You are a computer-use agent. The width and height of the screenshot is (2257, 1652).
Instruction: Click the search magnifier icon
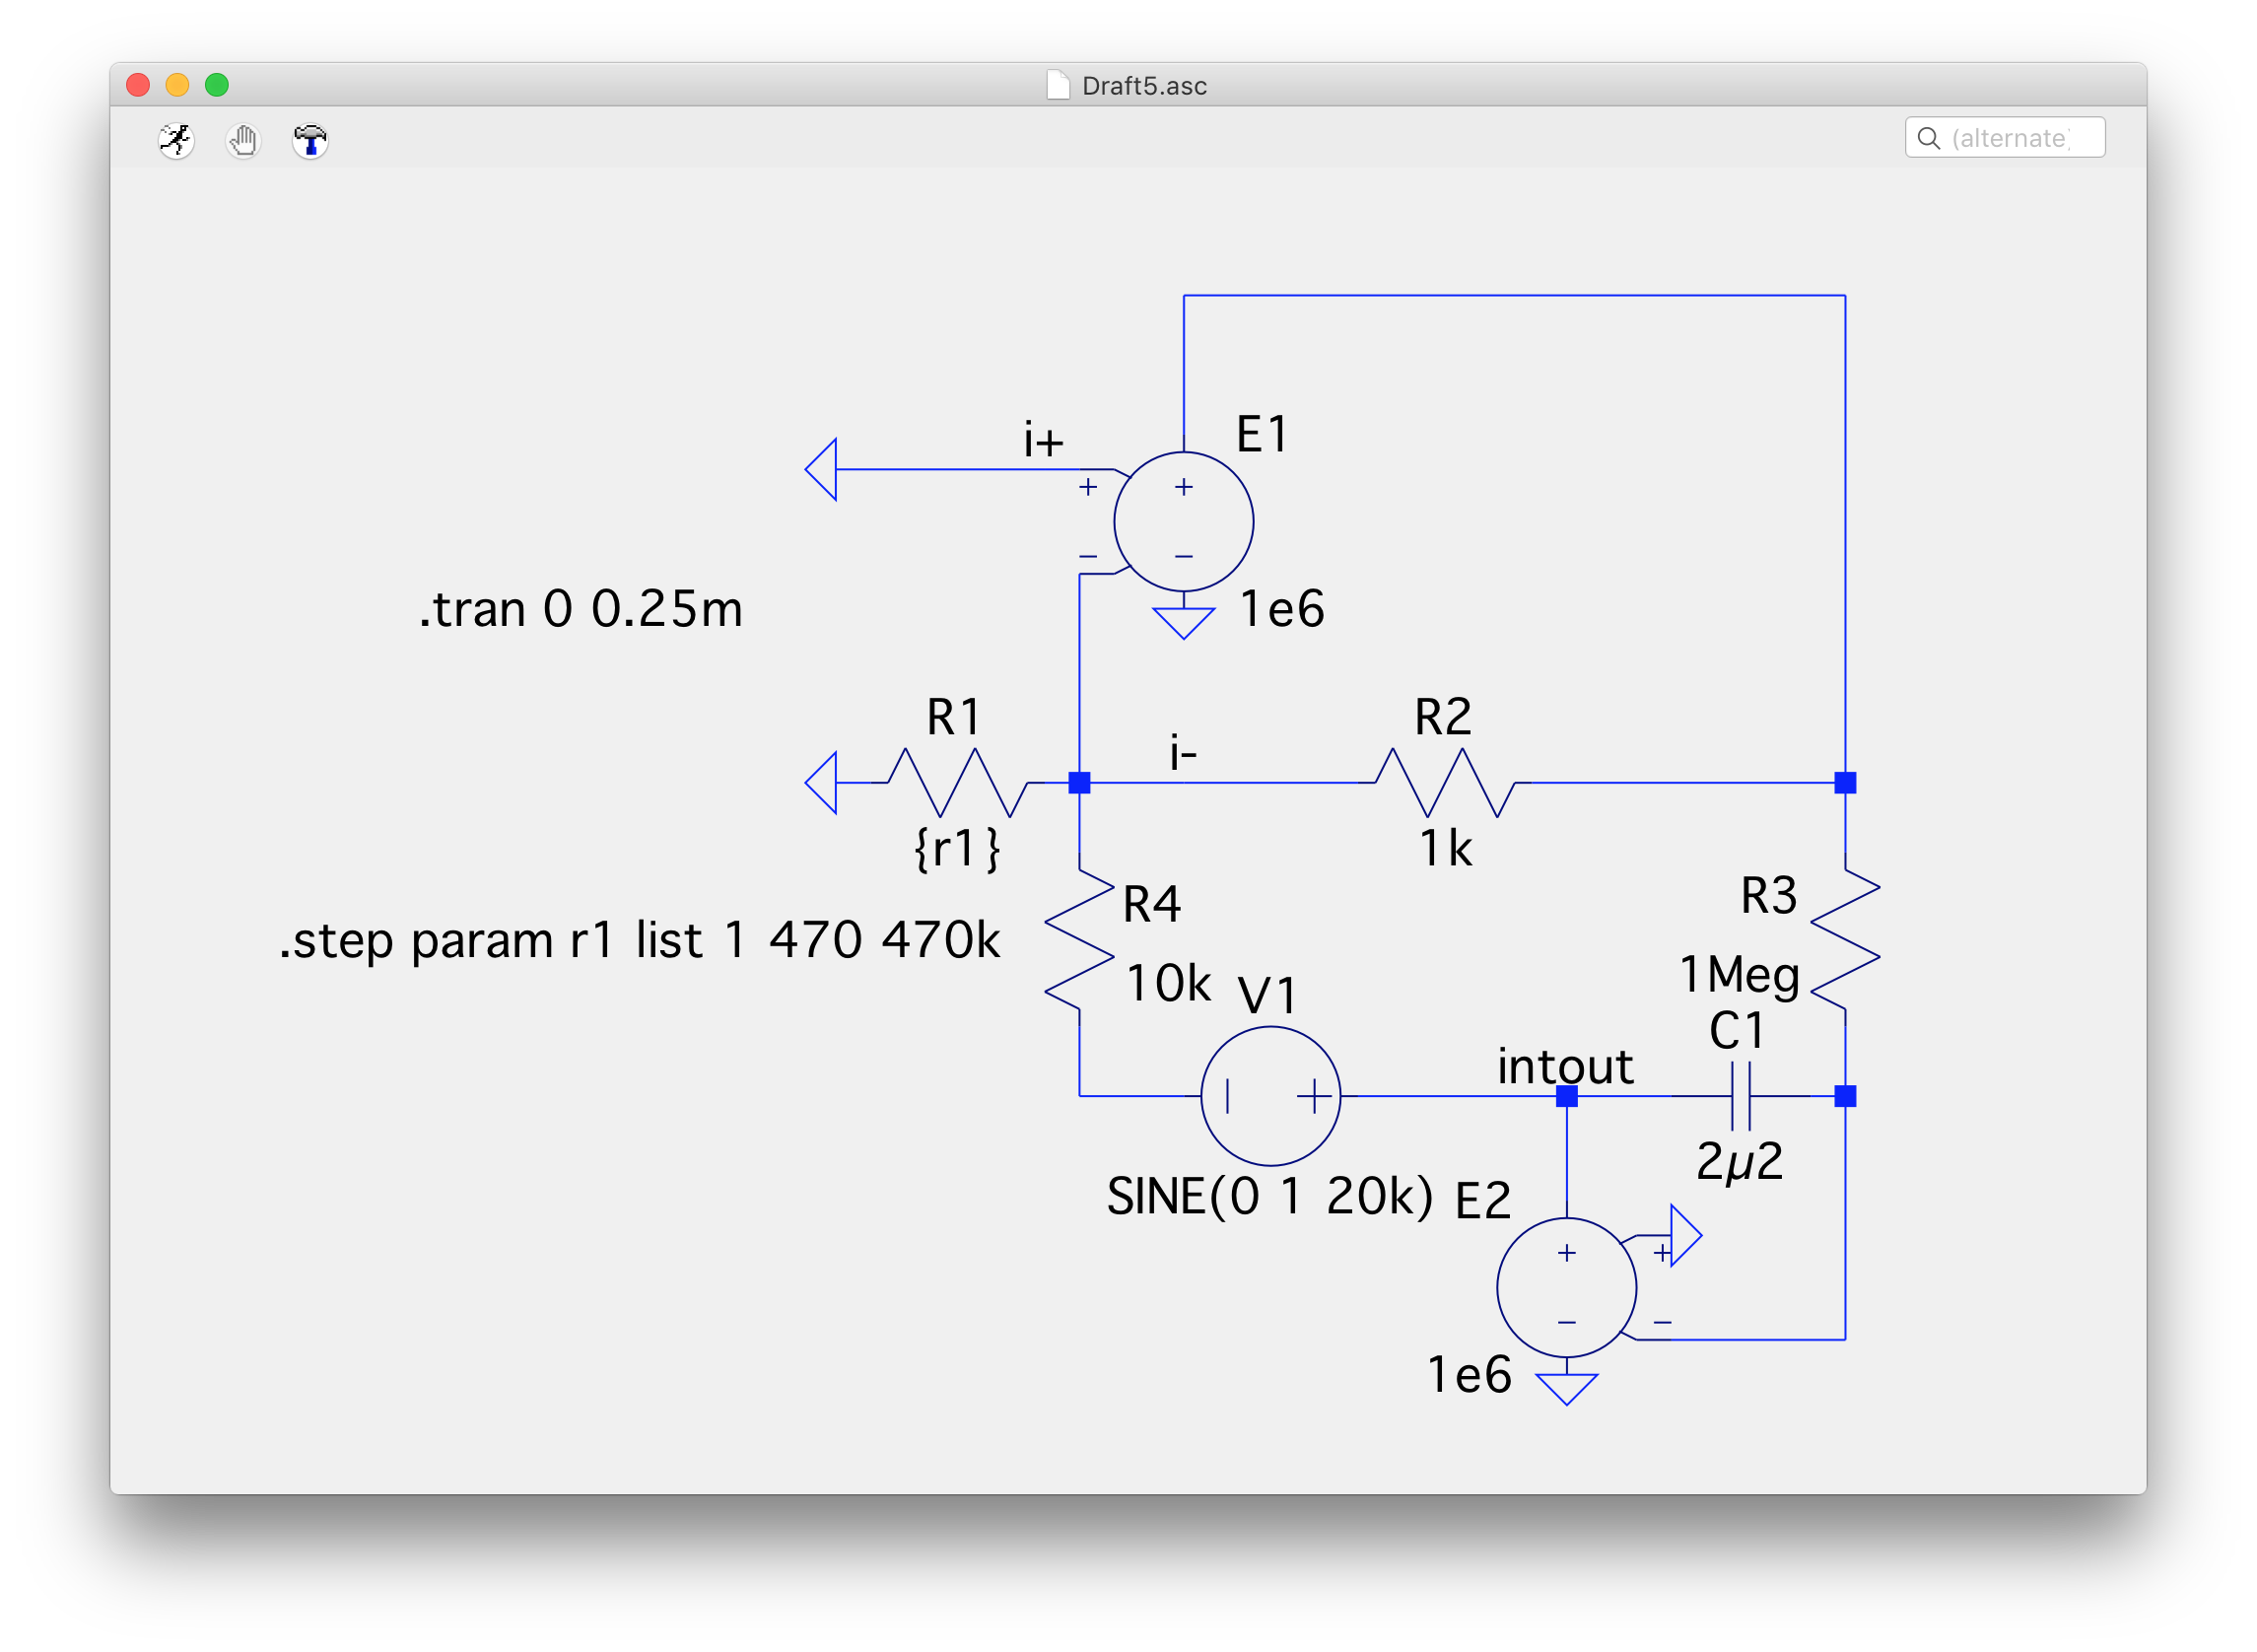1928,138
